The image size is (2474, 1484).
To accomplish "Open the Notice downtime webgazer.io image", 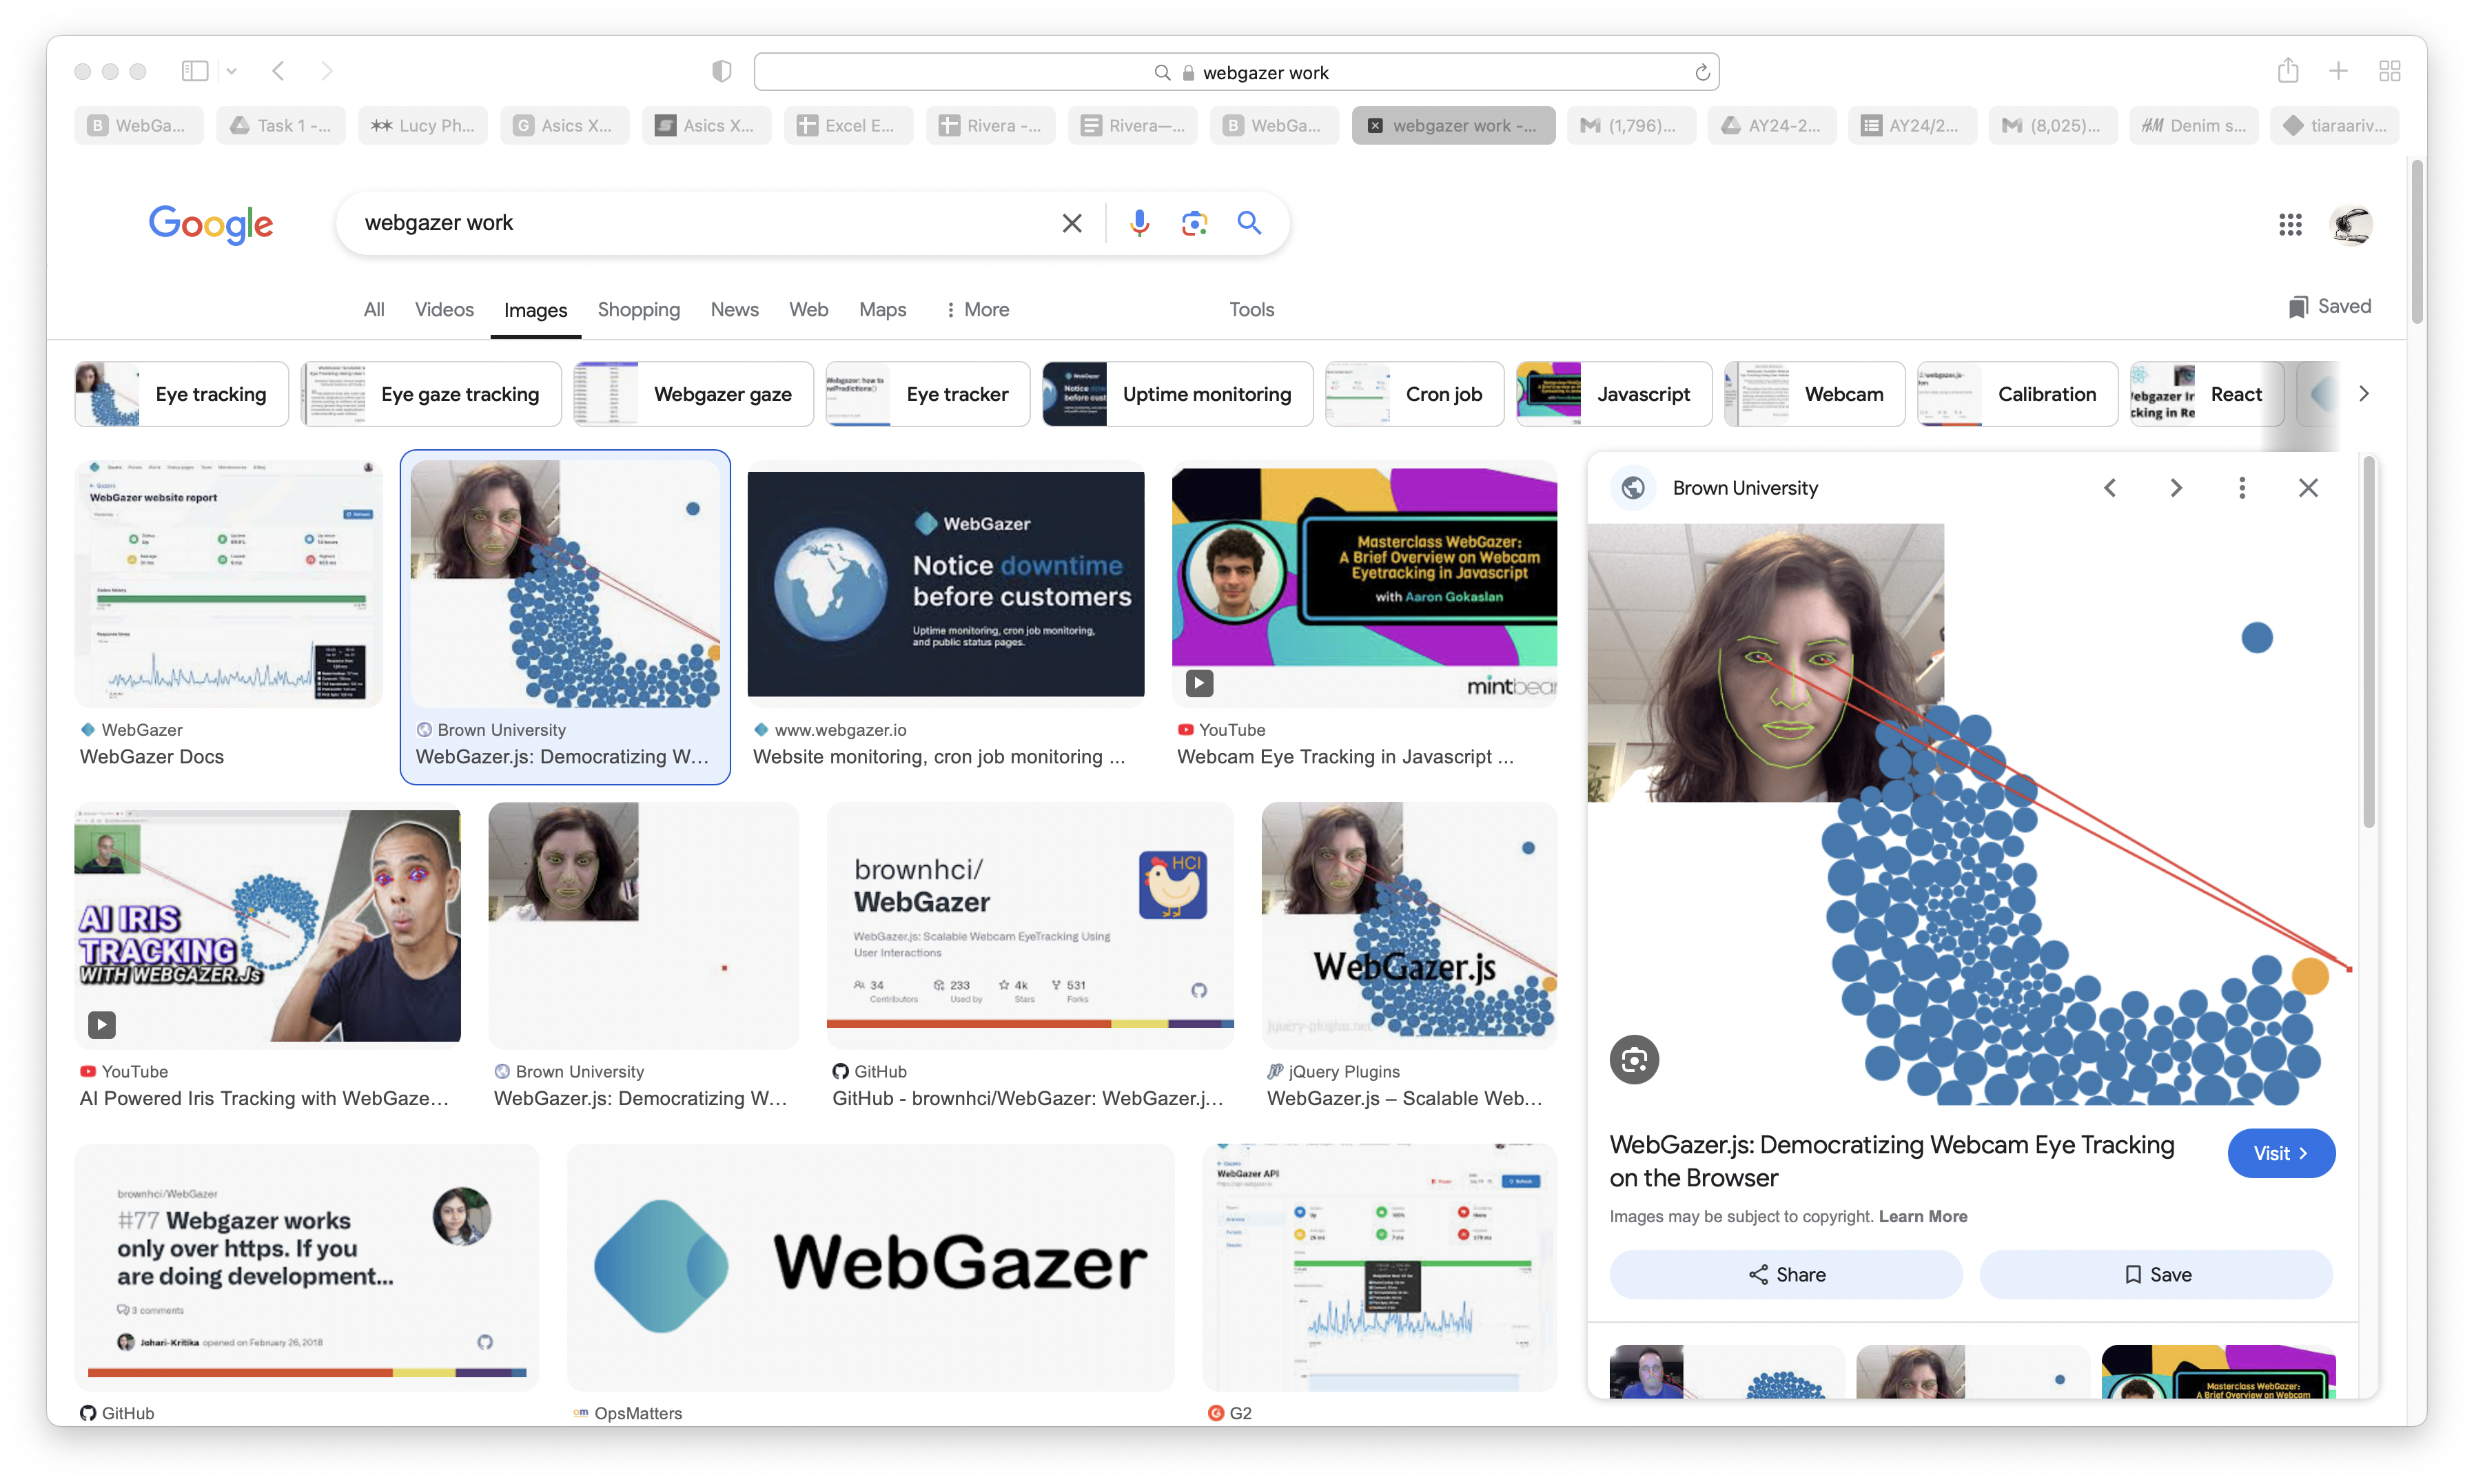I will point(945,584).
